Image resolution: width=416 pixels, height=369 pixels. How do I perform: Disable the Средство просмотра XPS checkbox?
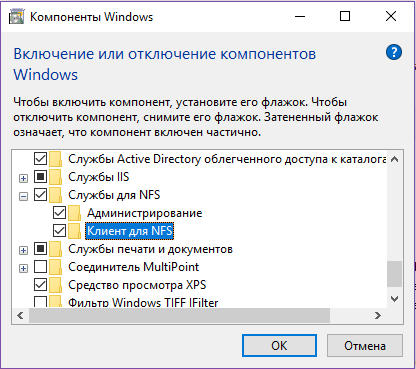click(x=40, y=285)
